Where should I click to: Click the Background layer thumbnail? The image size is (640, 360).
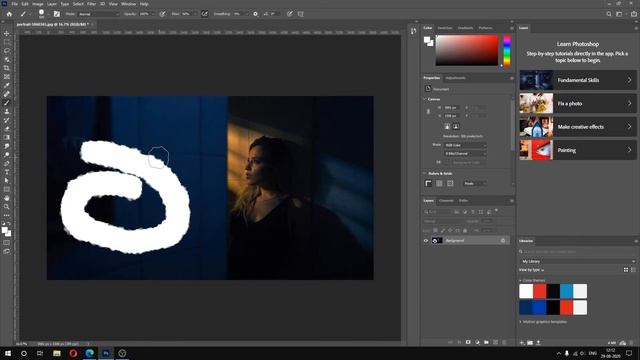pos(437,241)
